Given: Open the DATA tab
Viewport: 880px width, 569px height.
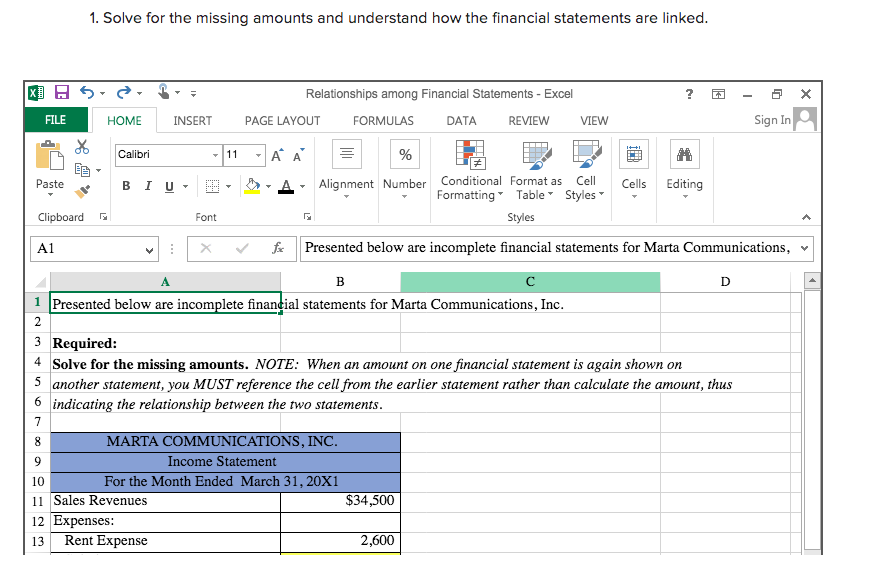Looking at the screenshot, I should tap(461, 121).
